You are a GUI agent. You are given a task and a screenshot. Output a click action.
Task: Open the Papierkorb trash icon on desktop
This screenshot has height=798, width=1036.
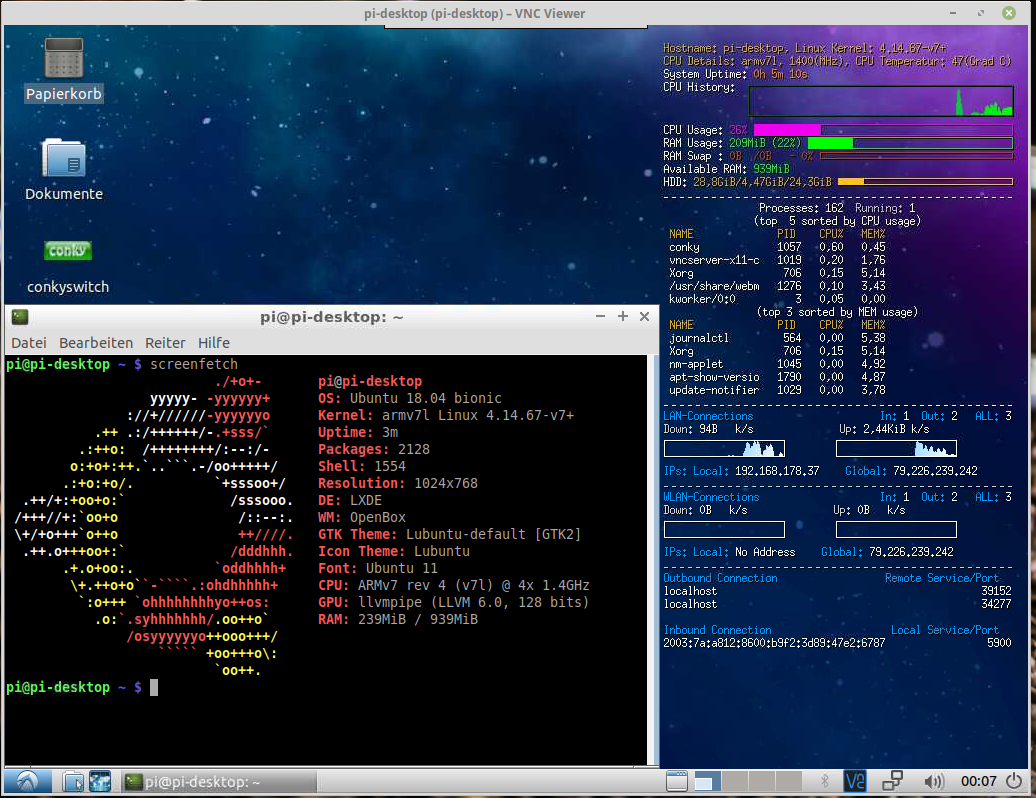pyautogui.click(x=64, y=59)
